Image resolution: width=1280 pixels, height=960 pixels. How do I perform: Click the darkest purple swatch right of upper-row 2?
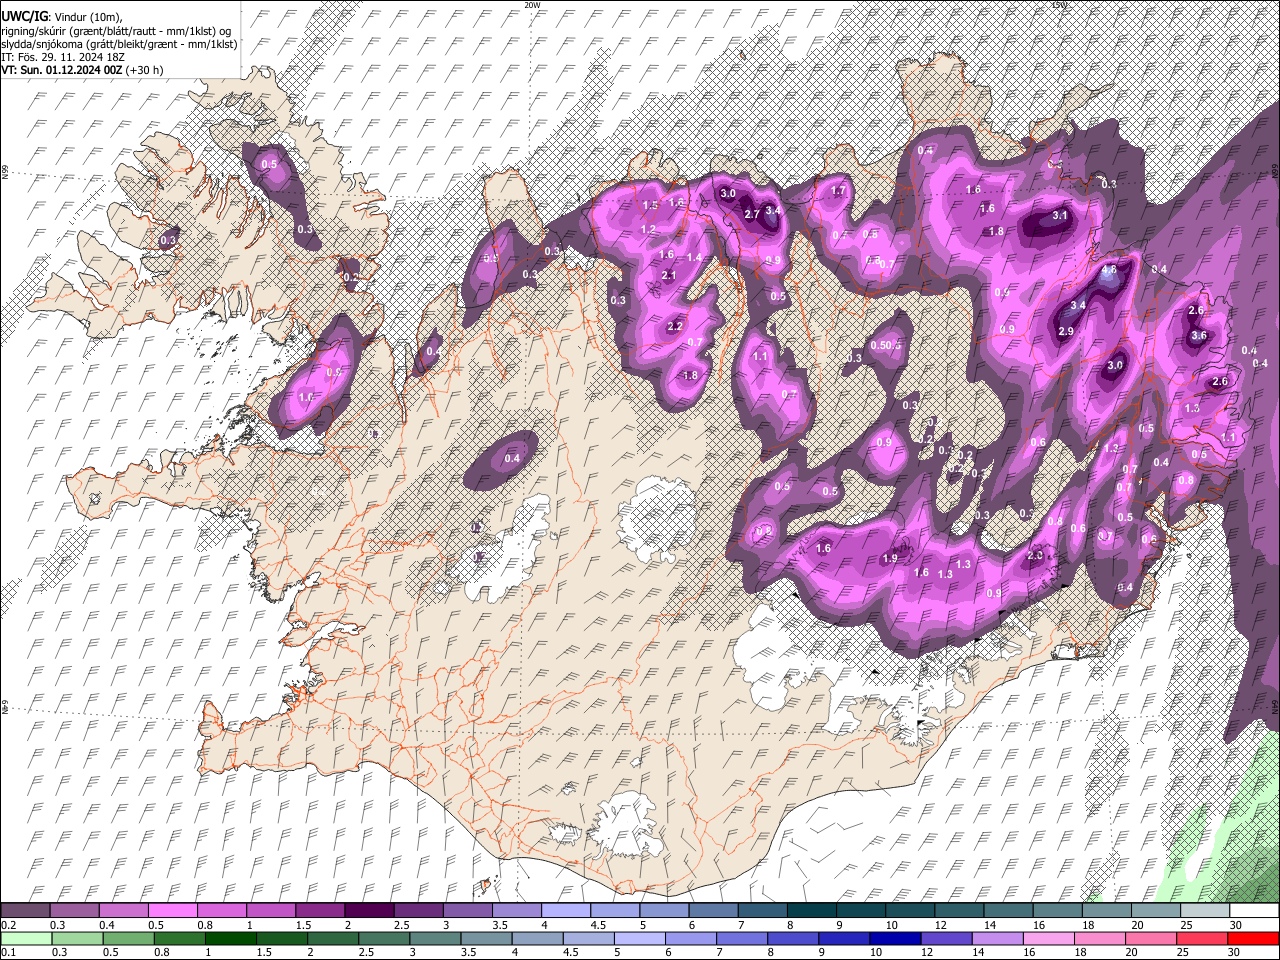point(369,911)
